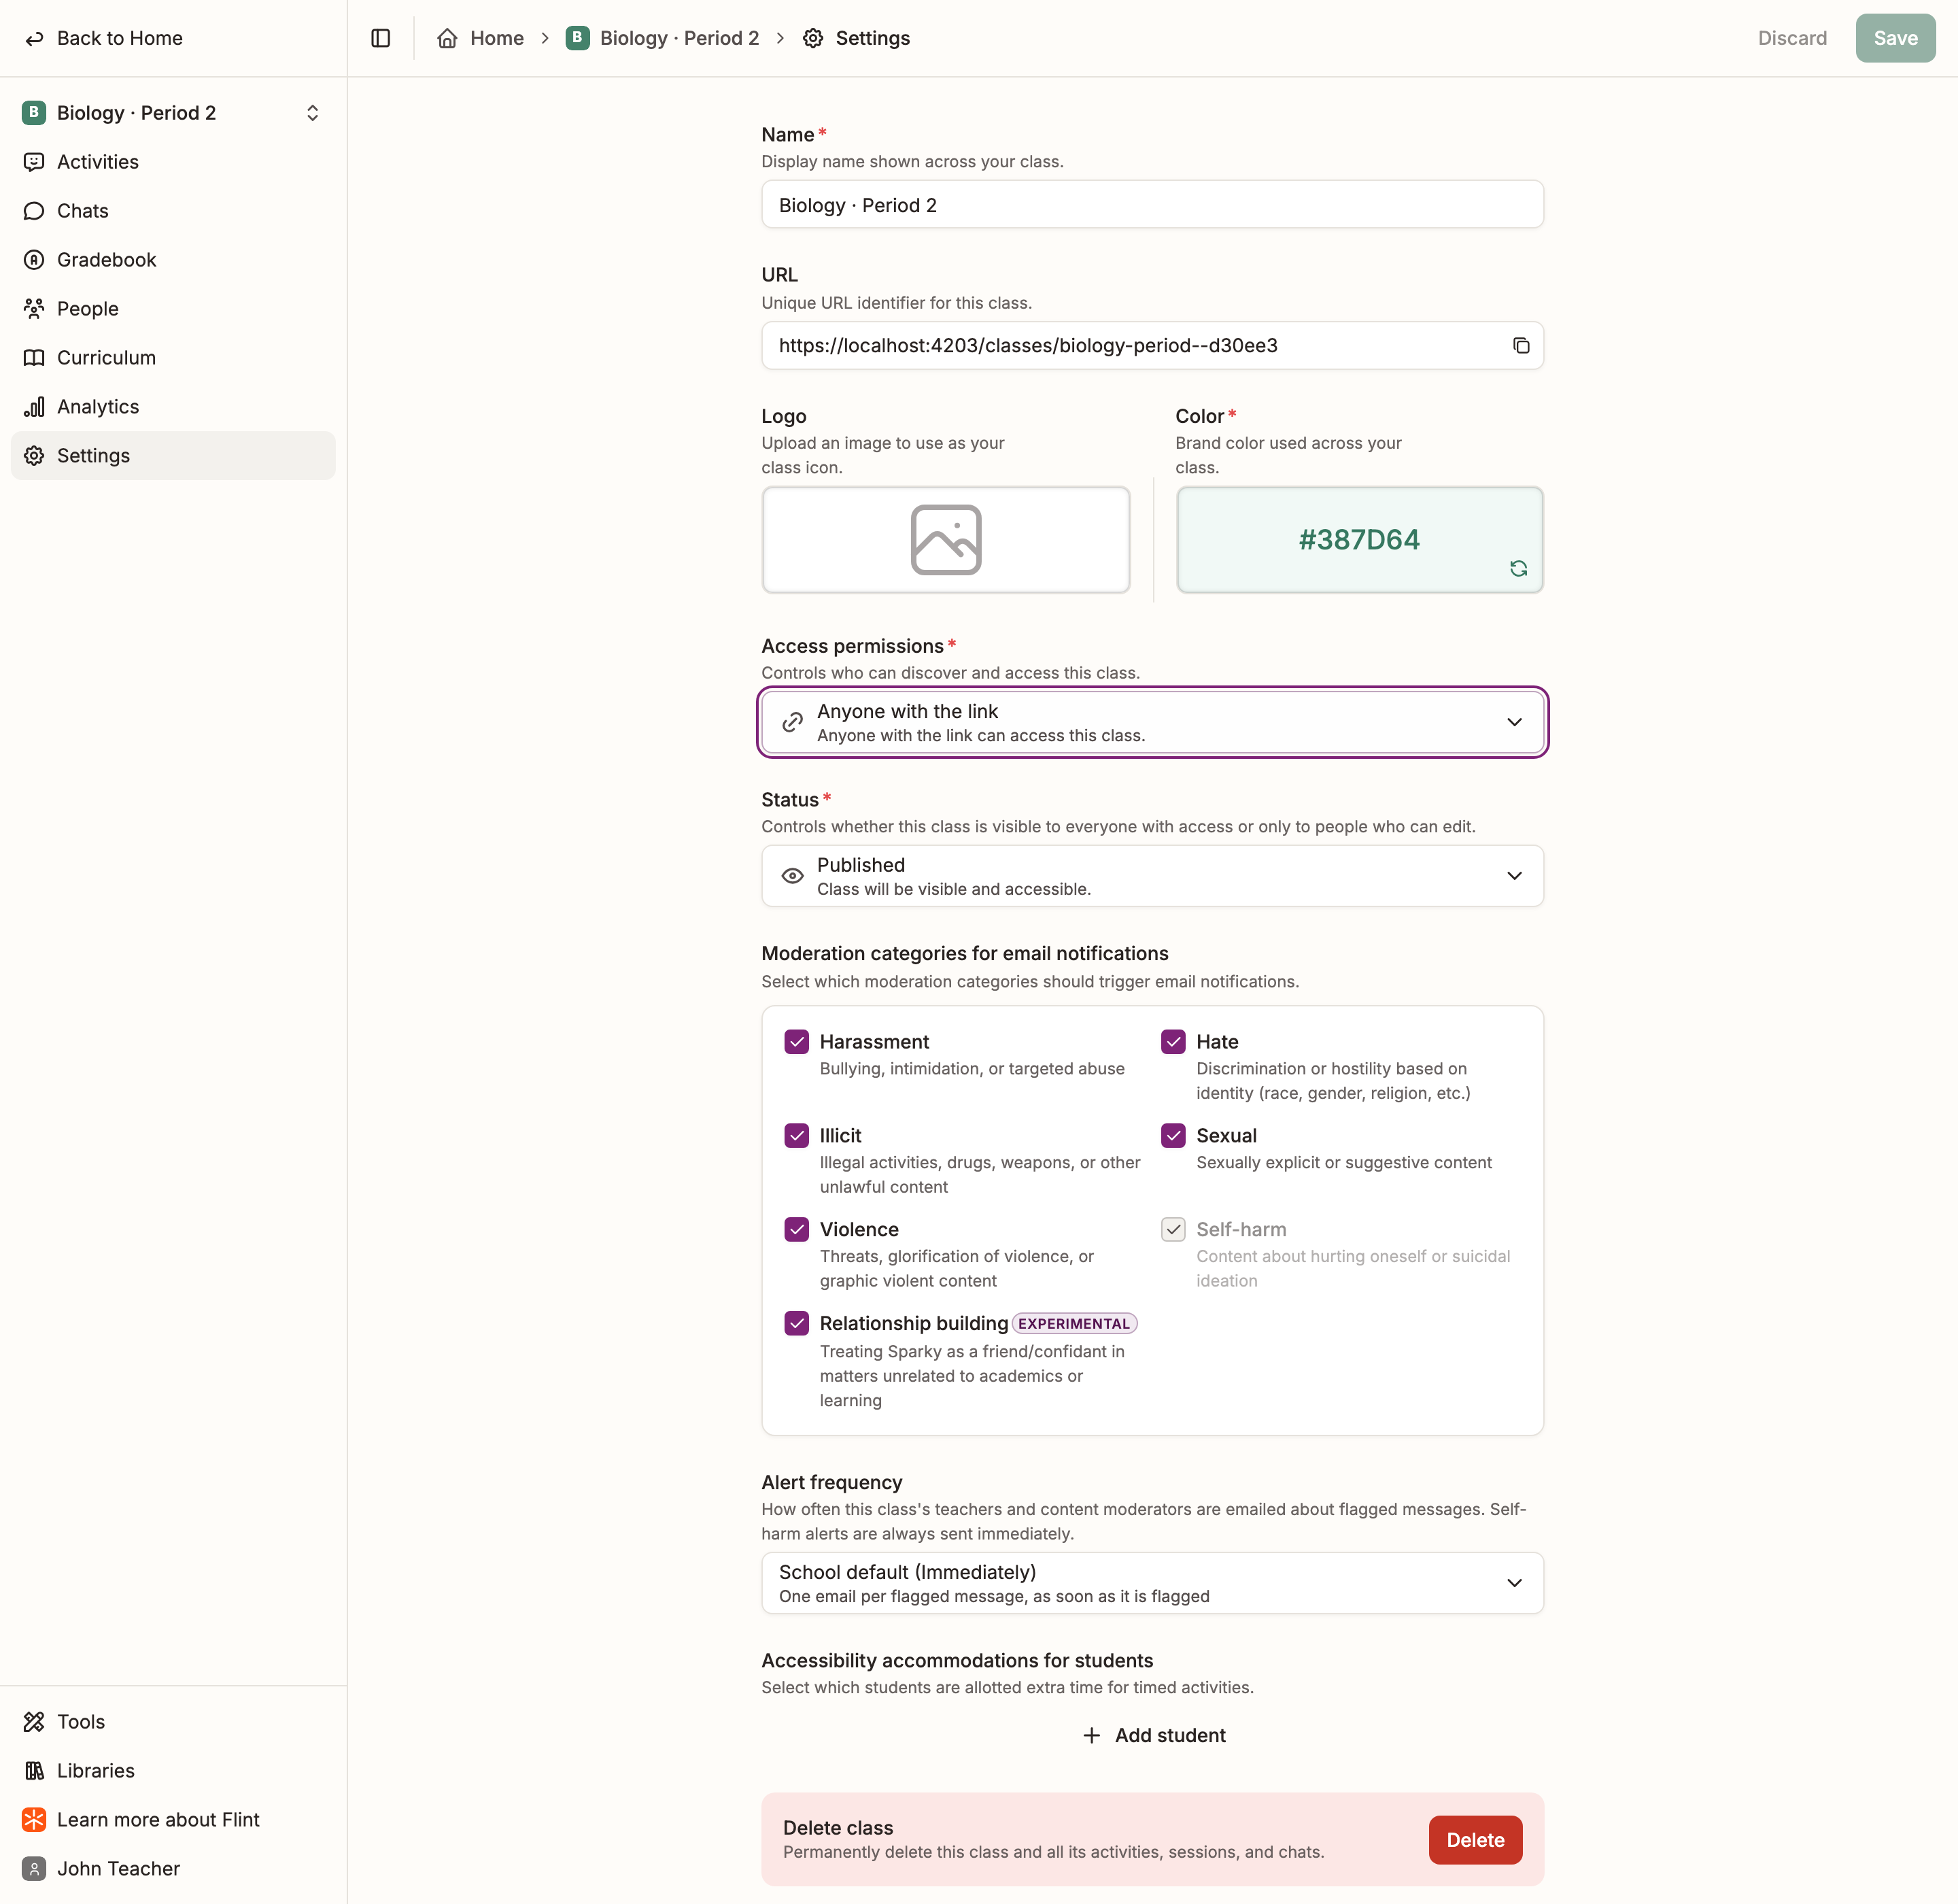The width and height of the screenshot is (1958, 1904).
Task: Toggle the Relationship building checkbox
Action: pos(796,1323)
